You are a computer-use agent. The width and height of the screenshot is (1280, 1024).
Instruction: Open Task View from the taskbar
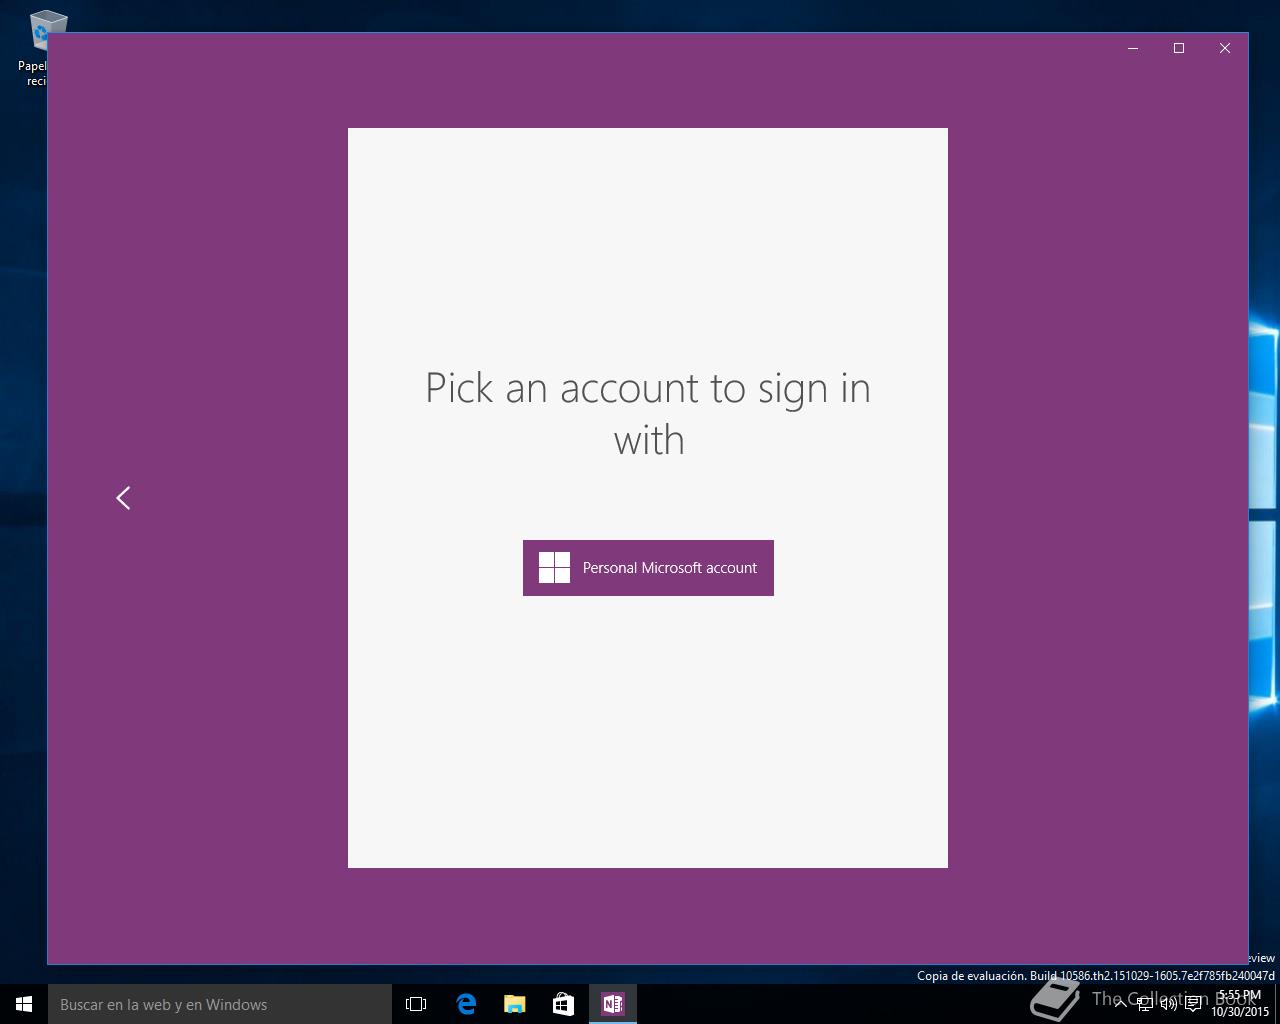tap(416, 1004)
